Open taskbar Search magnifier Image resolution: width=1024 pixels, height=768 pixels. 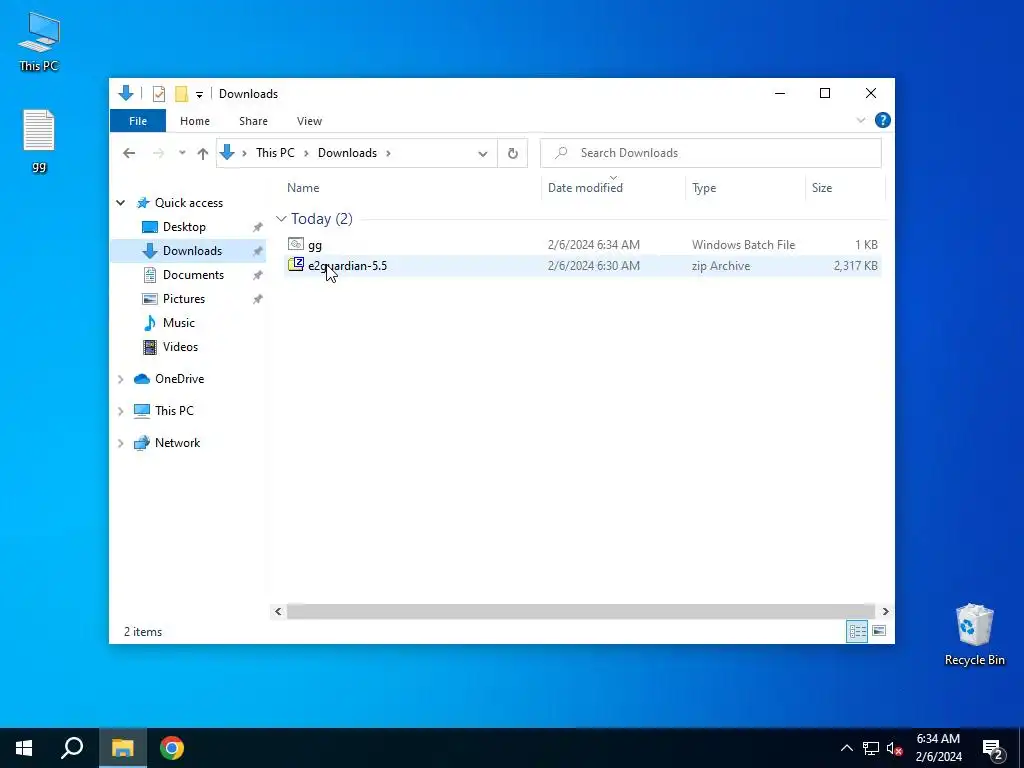pyautogui.click(x=72, y=748)
